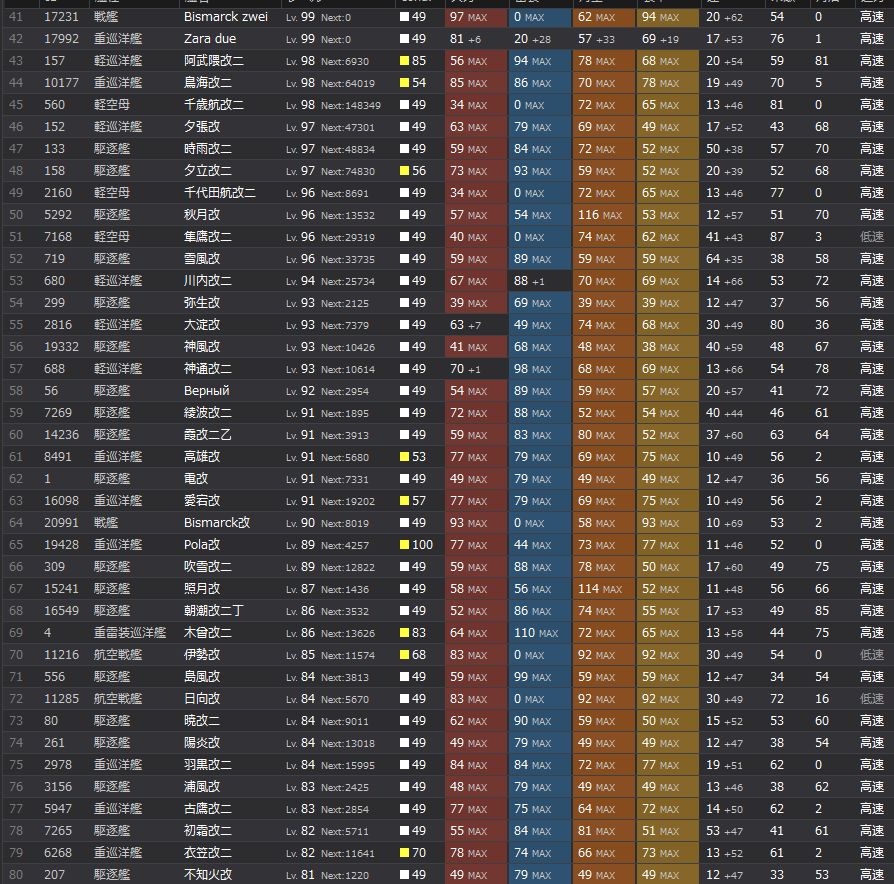Select the ship name Bismarck zwei
894x884 pixels.
tap(226, 17)
